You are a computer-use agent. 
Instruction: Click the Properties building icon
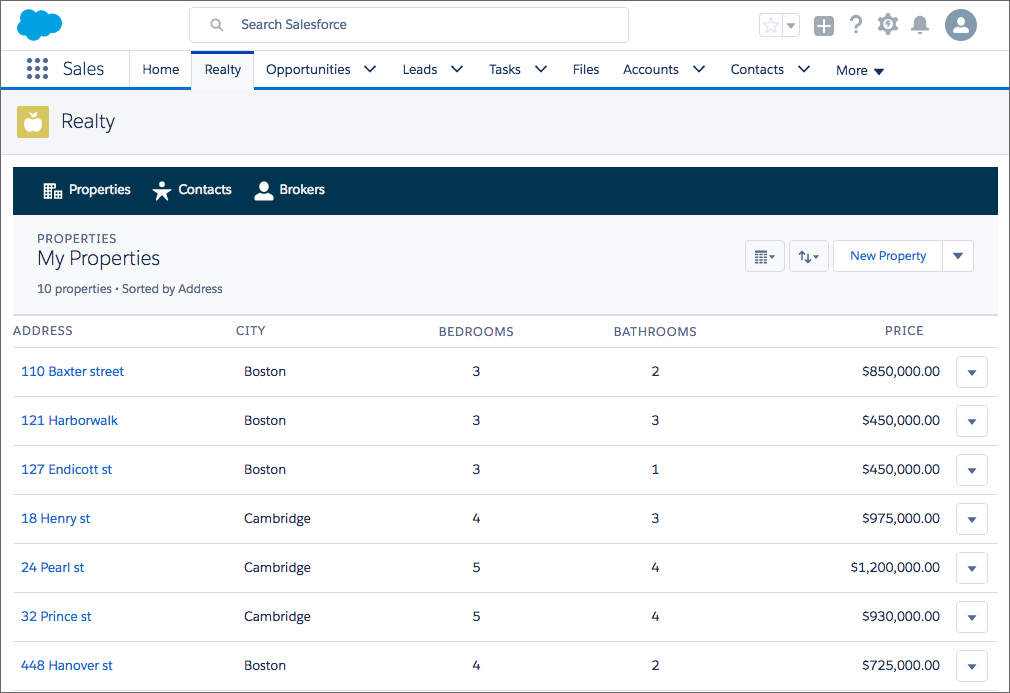pos(52,191)
